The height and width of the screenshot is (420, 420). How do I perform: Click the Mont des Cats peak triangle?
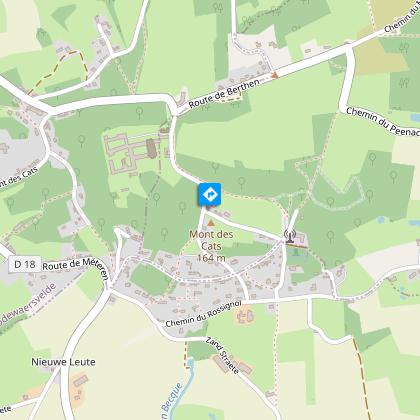[210, 222]
